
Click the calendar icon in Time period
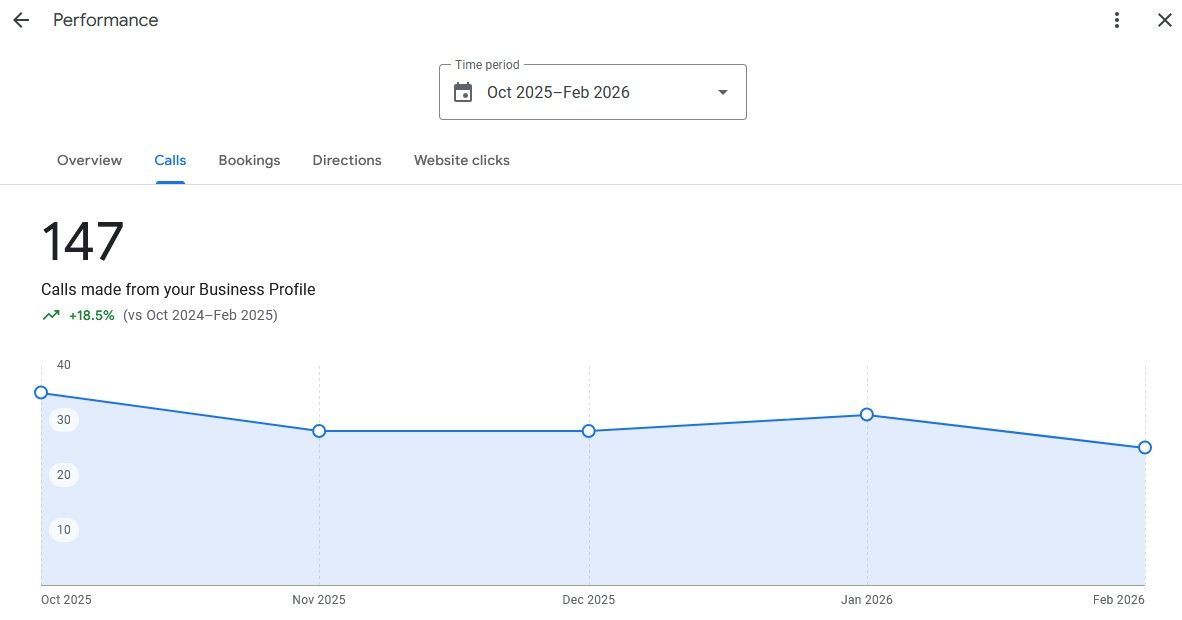(463, 93)
